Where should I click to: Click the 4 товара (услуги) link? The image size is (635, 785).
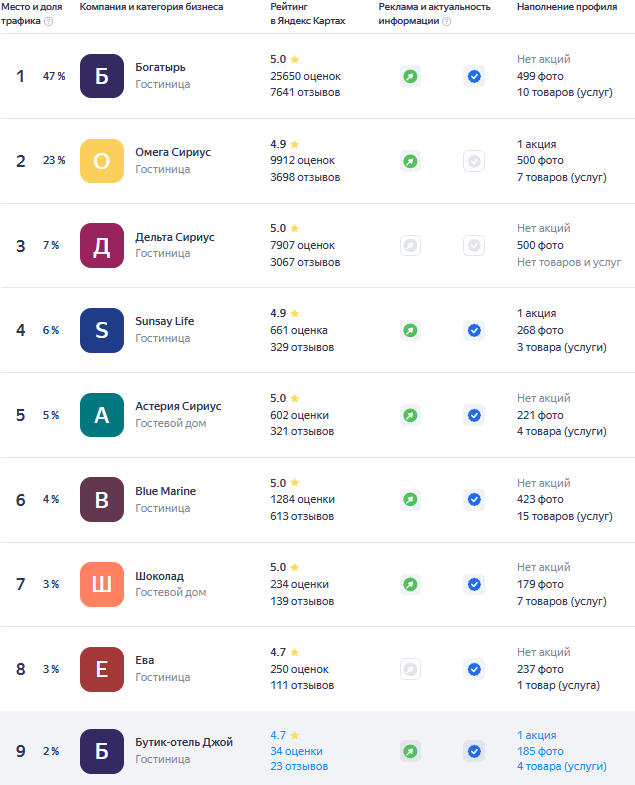click(x=561, y=766)
